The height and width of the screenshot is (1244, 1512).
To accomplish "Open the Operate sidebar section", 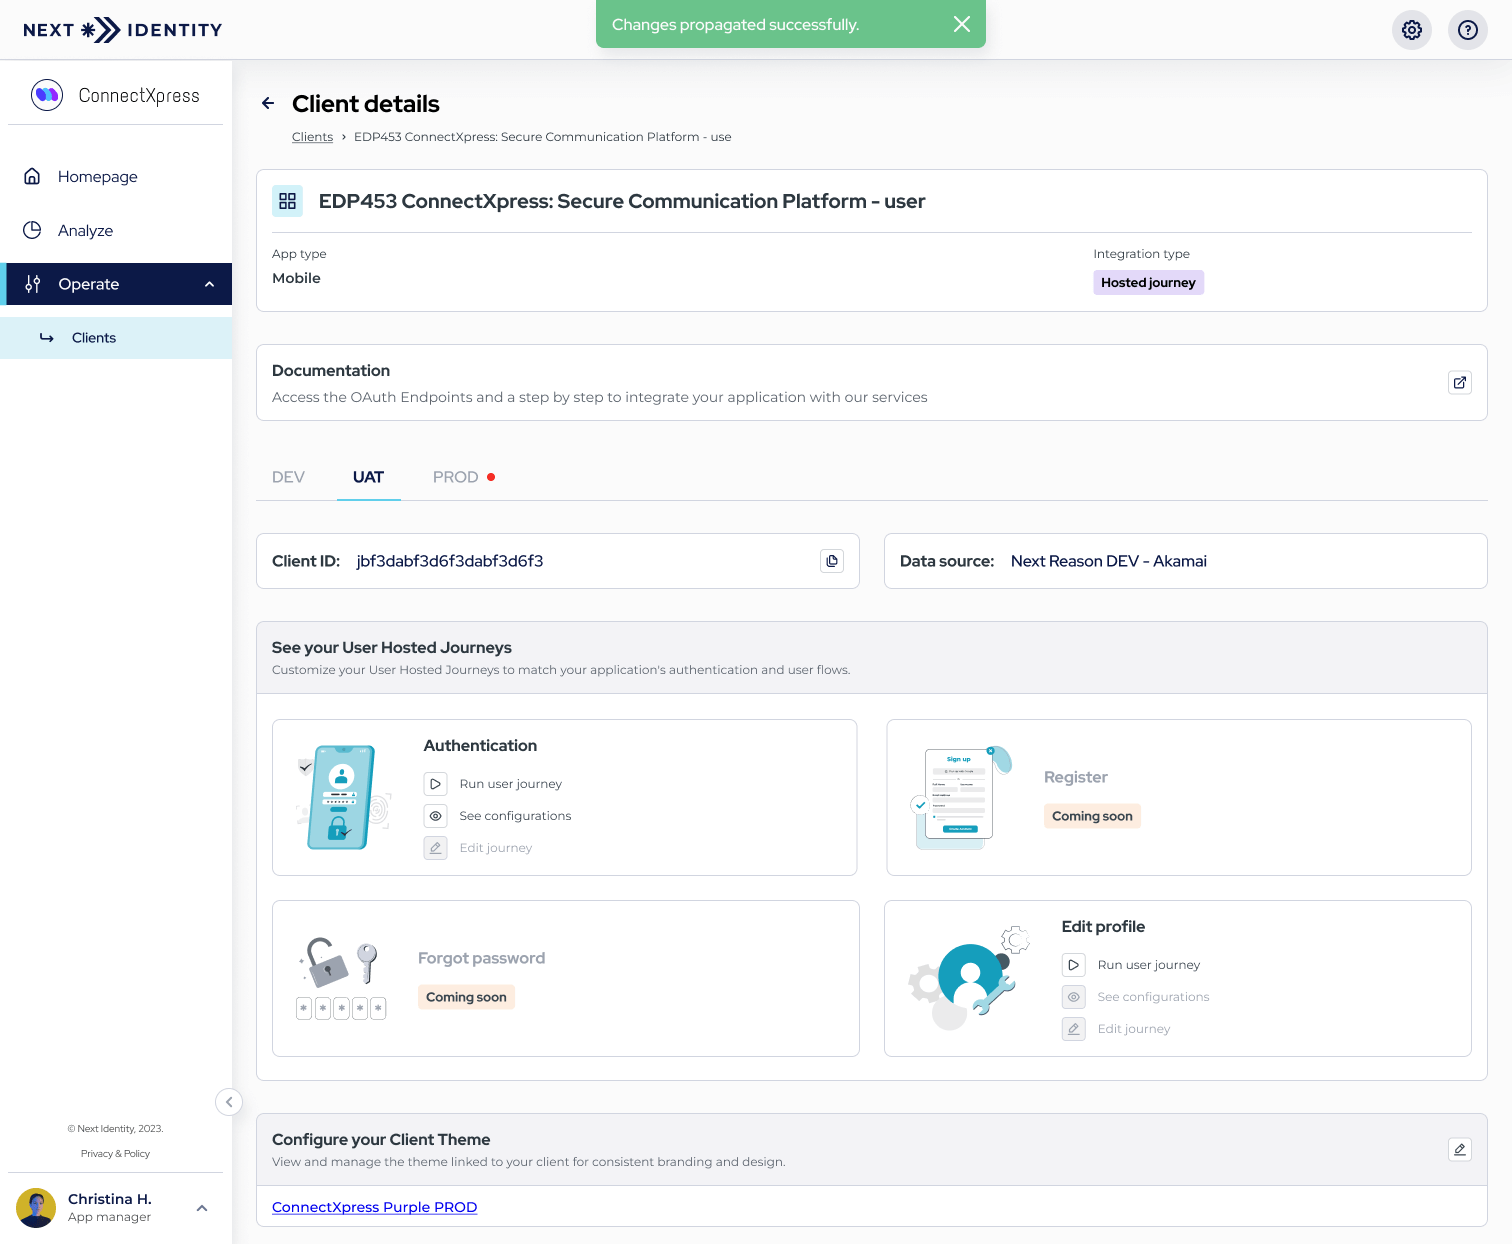I will pos(116,284).
